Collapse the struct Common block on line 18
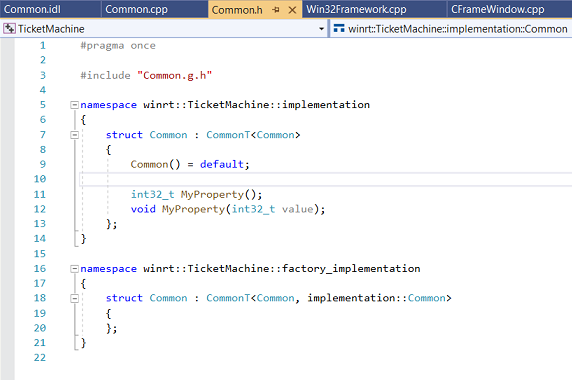 [x=74, y=299]
